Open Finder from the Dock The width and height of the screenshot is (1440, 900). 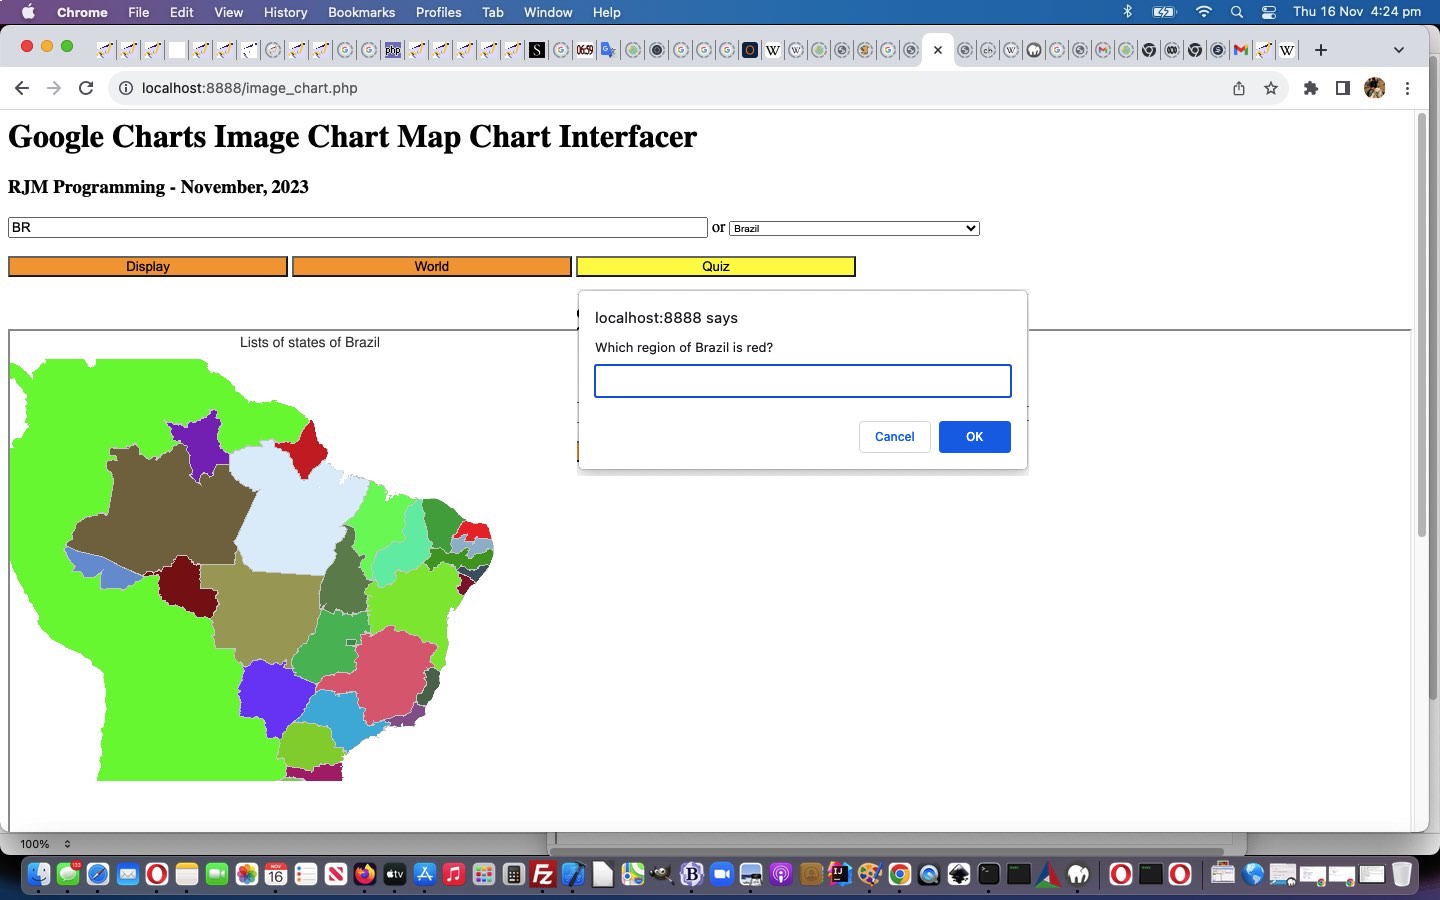(x=38, y=875)
